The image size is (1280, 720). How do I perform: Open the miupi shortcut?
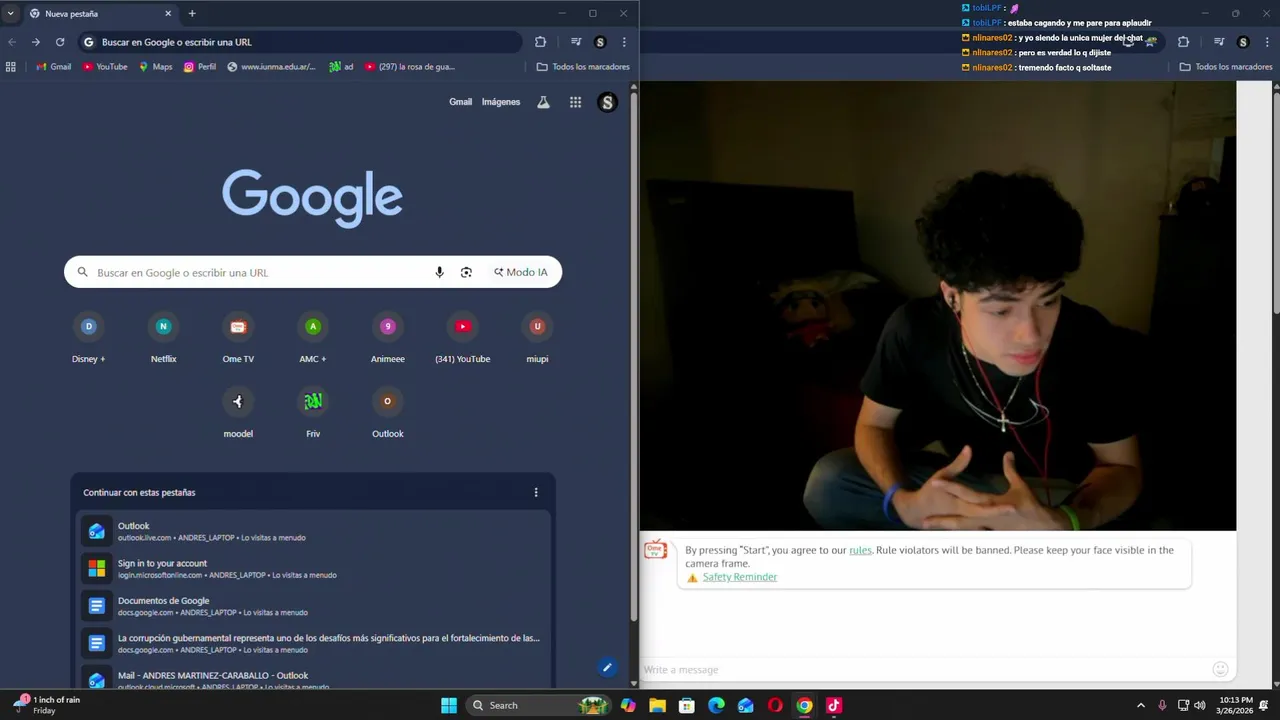[x=537, y=338]
